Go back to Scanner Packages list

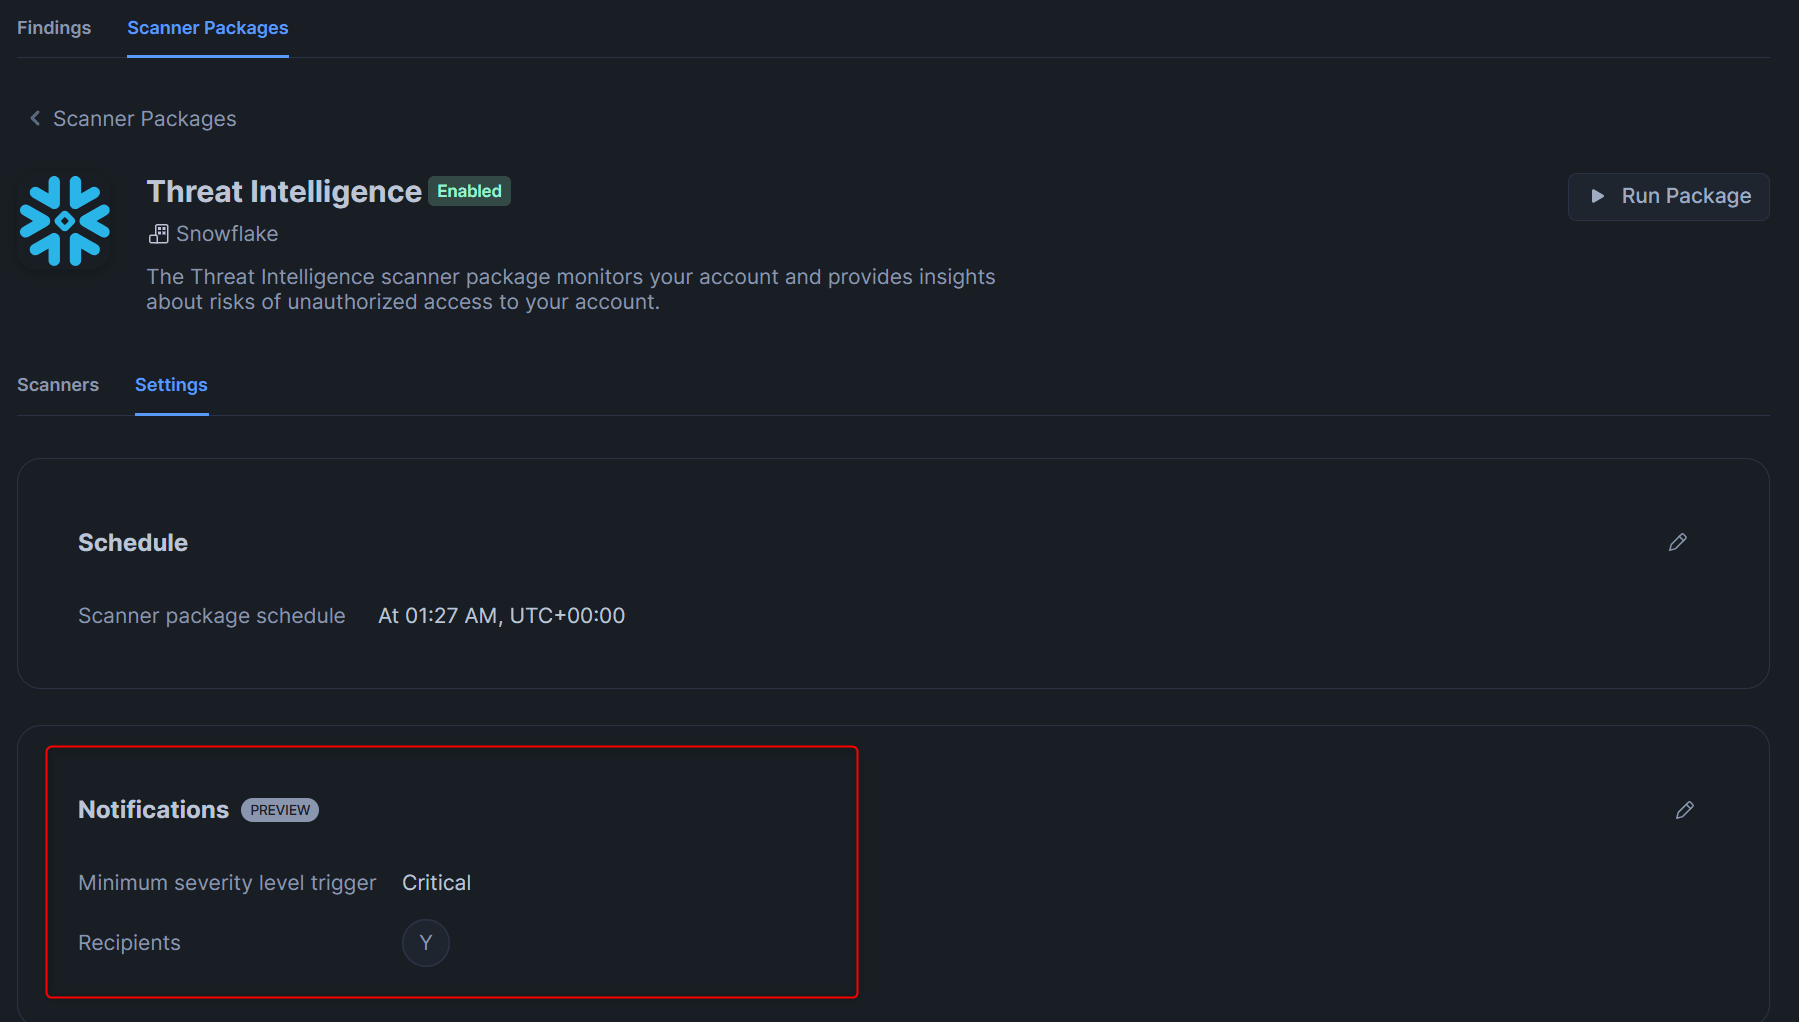point(145,119)
